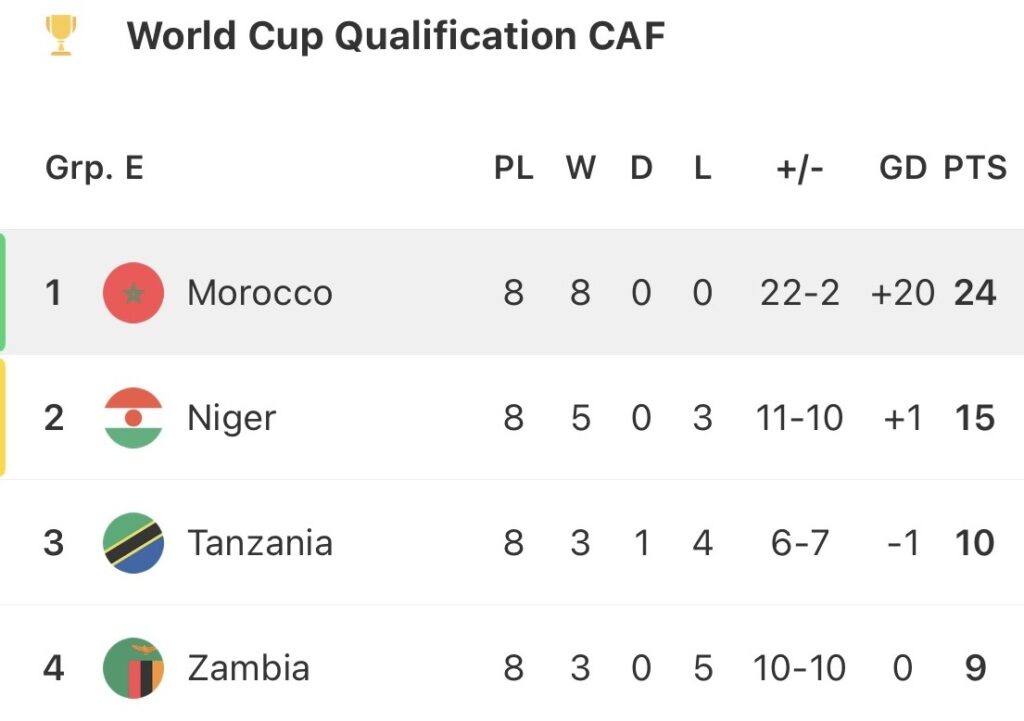Open the World Cup Qualification CAF title
Viewport: 1024px width, 721px height.
[396, 37]
